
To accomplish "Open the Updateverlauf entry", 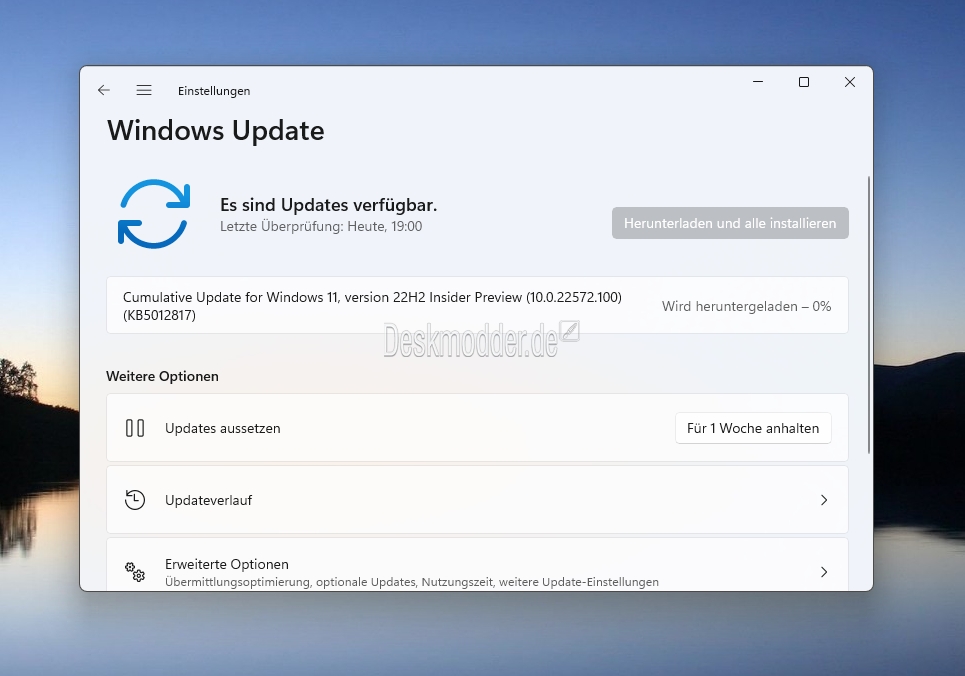I will [477, 500].
